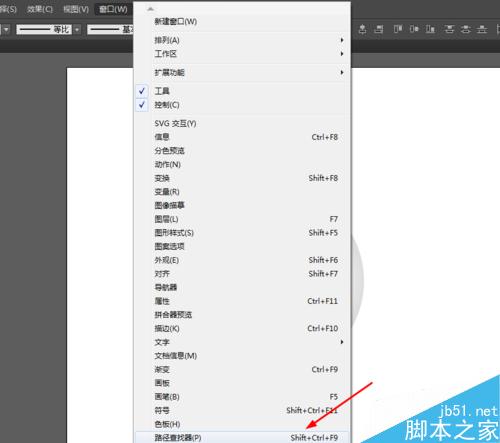500x443 pixels.
Task: Click the Vertical Align Bottom icon
Action: 430,29
